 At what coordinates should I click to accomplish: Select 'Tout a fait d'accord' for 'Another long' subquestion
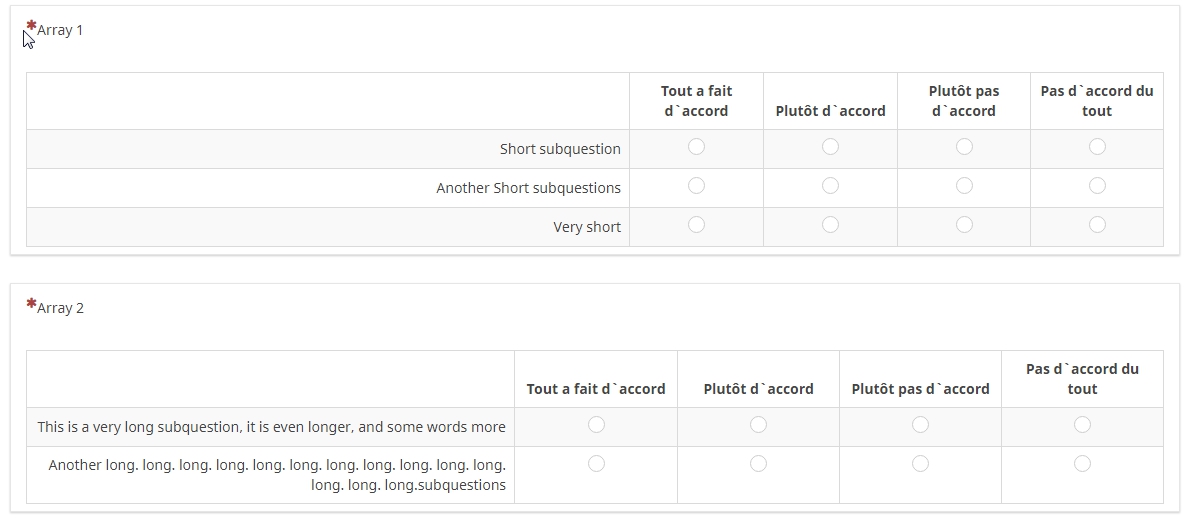click(596, 464)
